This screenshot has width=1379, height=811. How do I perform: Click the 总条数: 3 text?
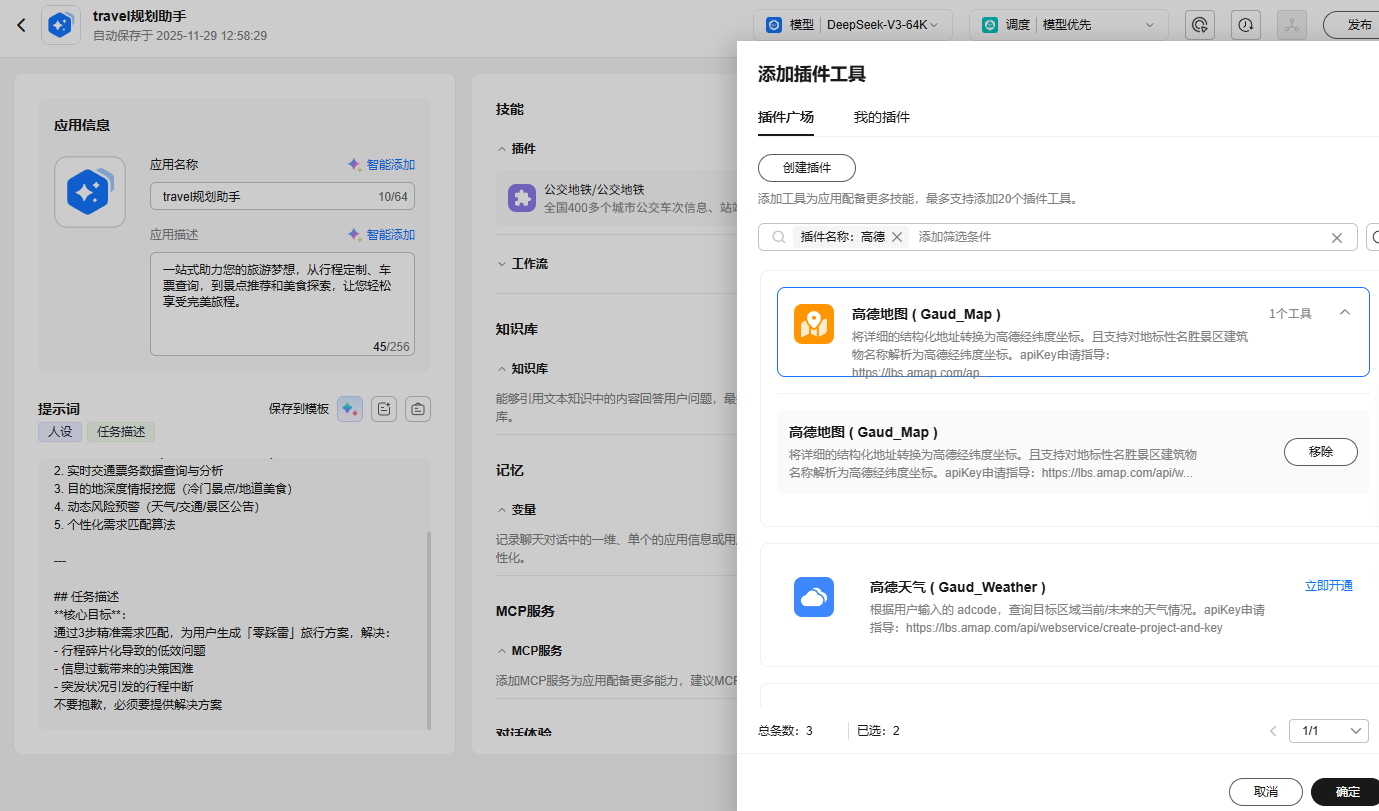coord(785,731)
